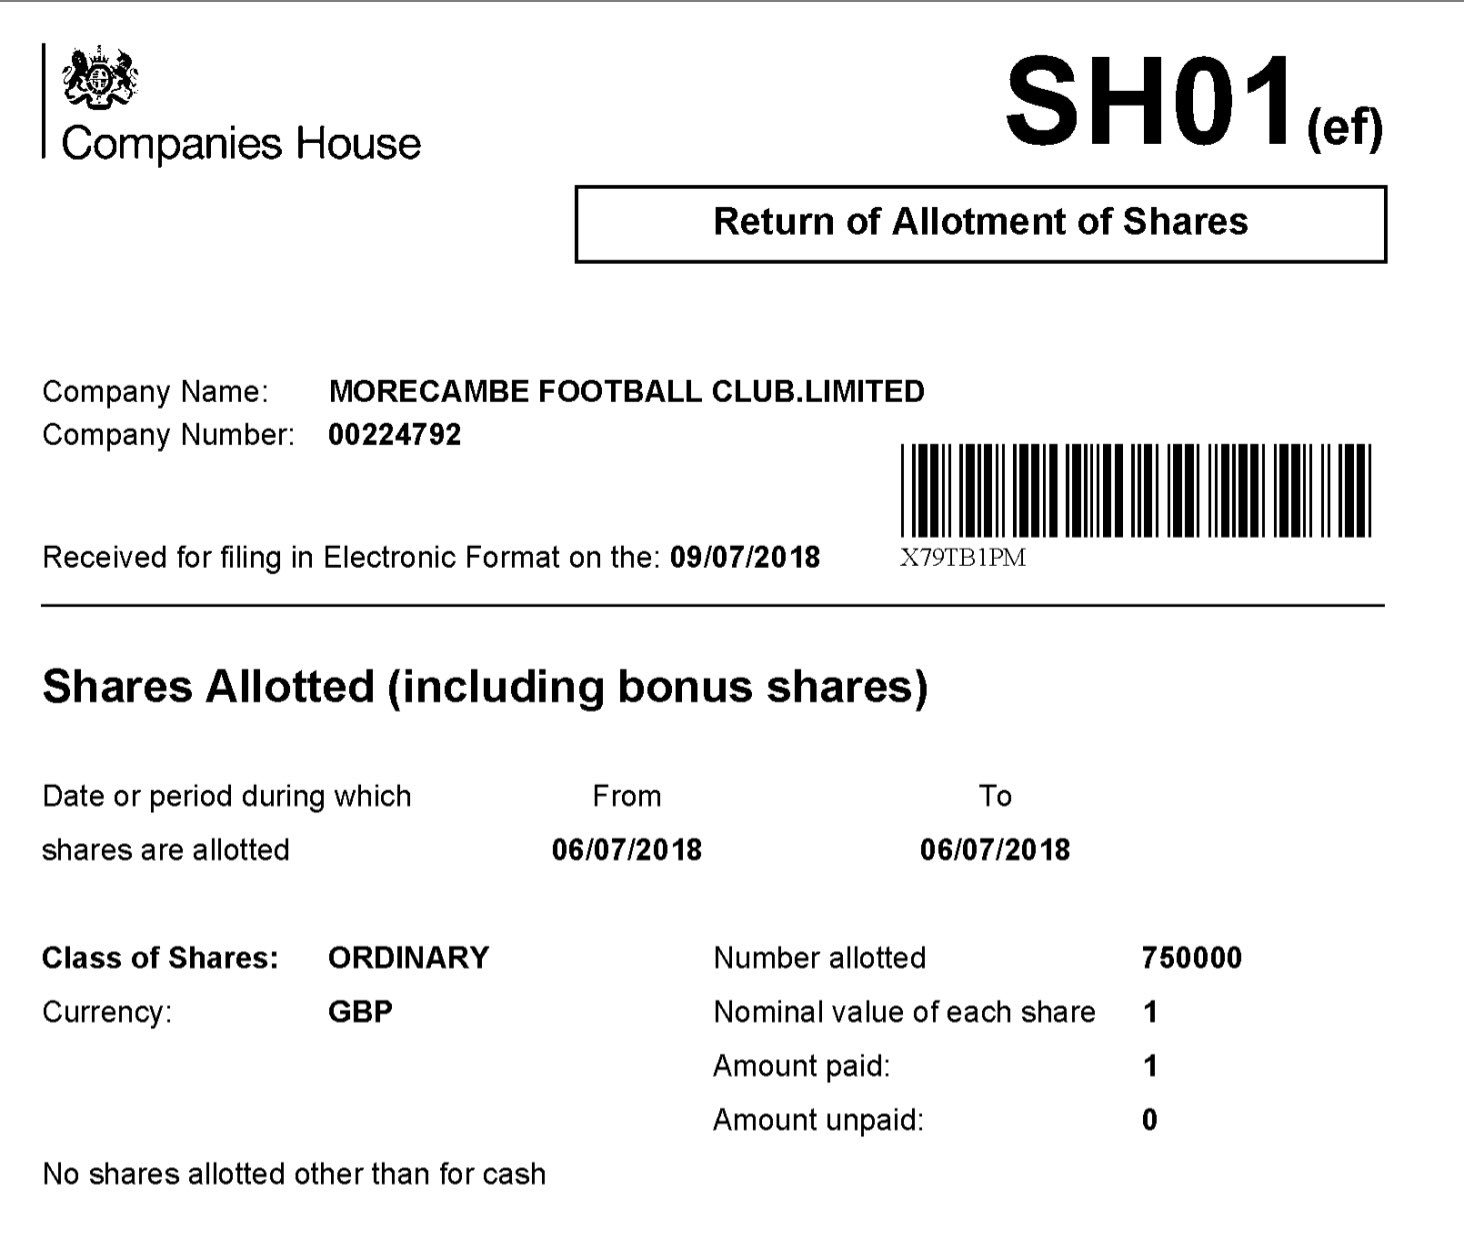This screenshot has height=1245, width=1464.
Task: Click the Amount unpaid value 0
Action: point(1150,1120)
